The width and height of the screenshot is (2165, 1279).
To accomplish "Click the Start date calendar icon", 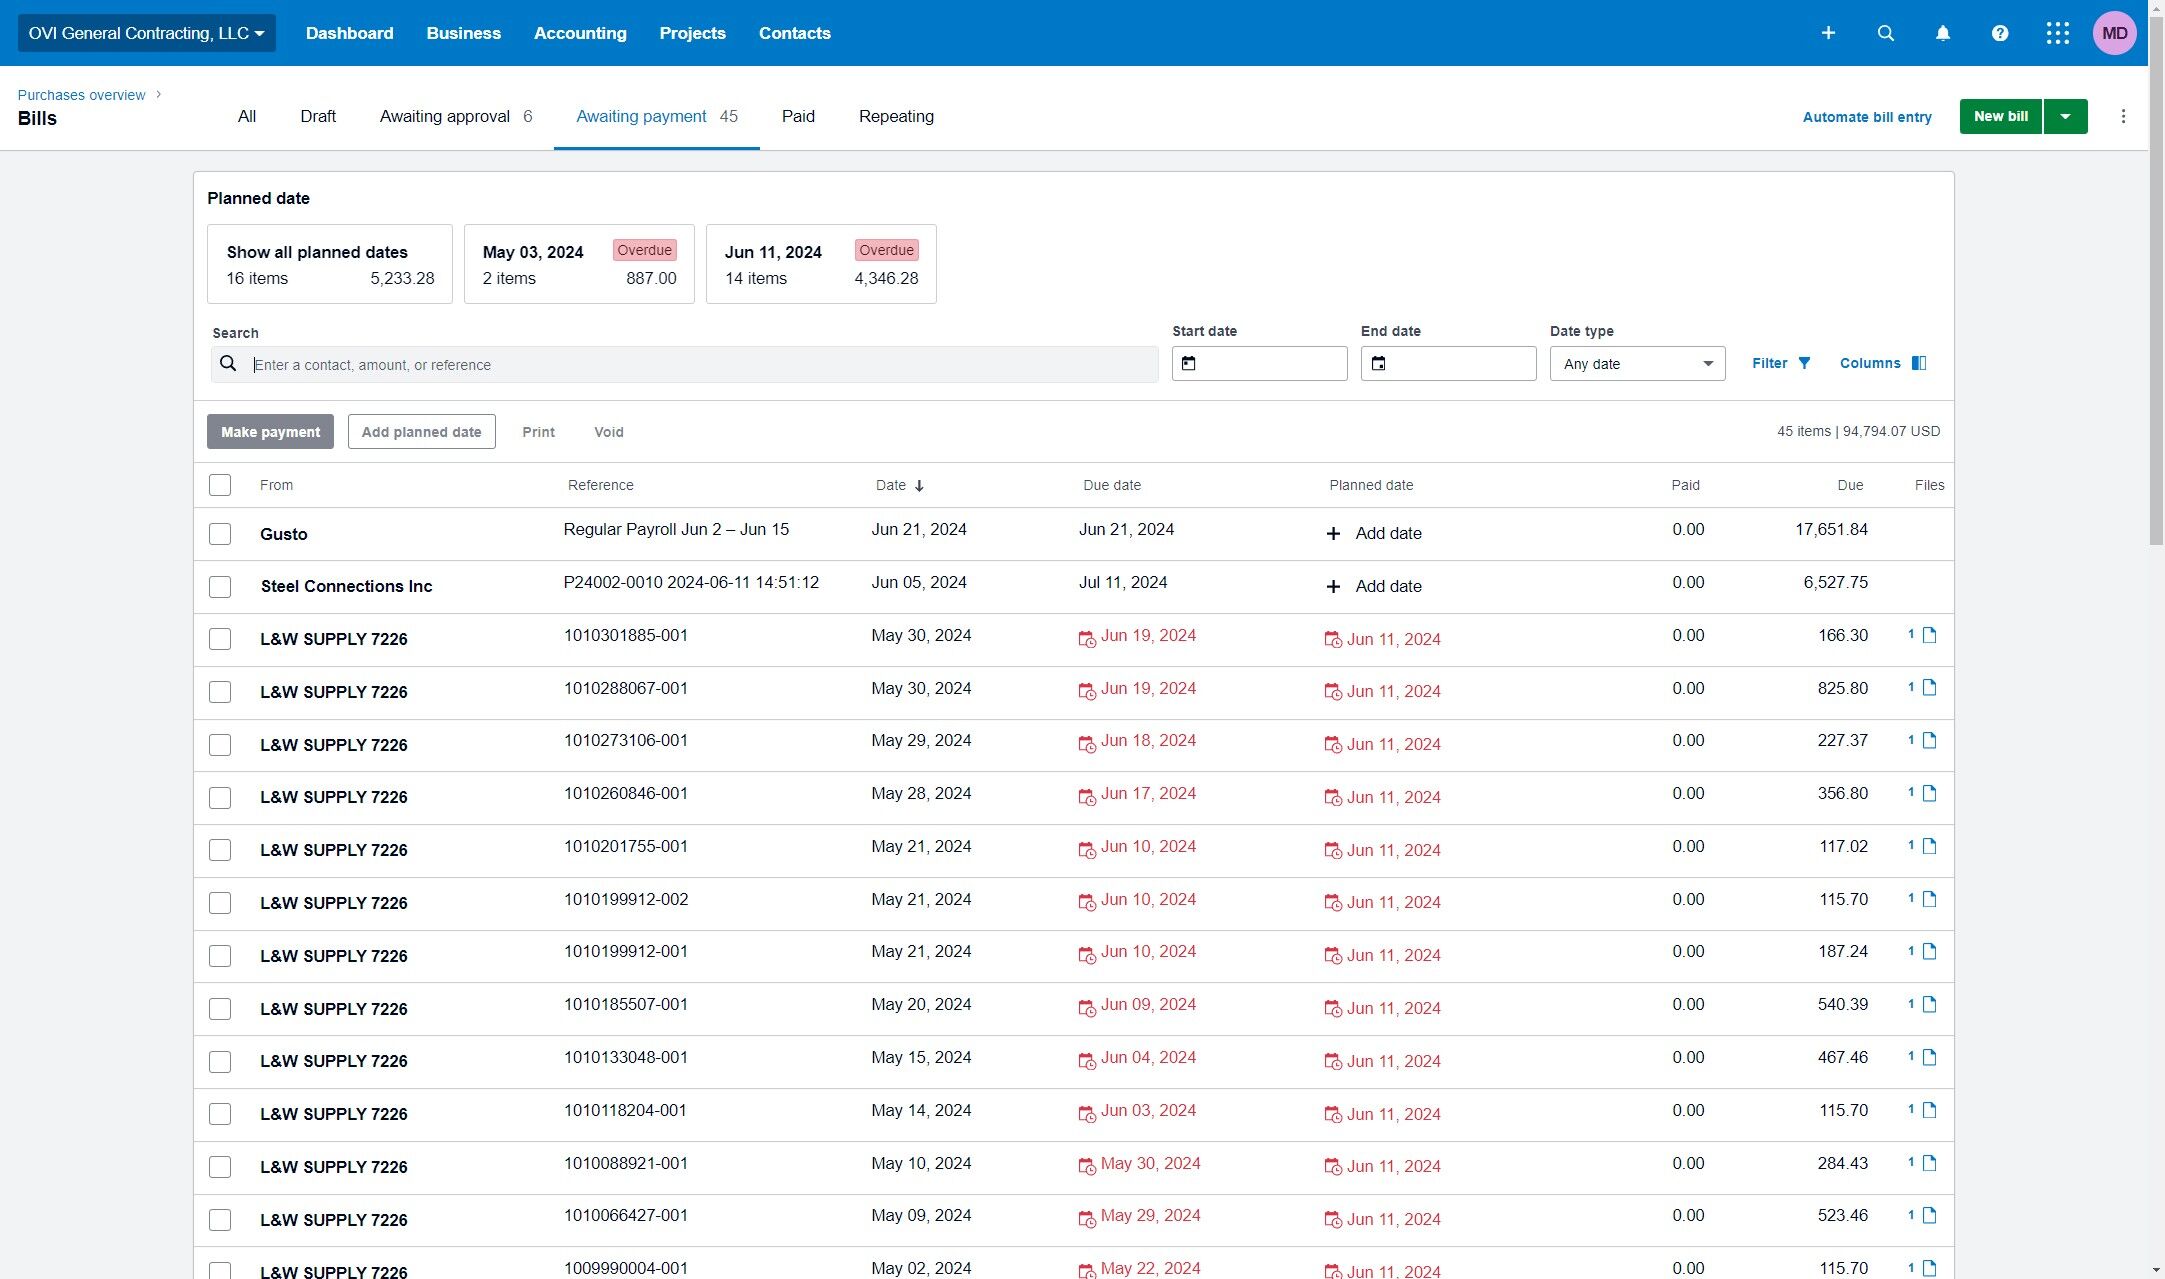I will [1188, 364].
